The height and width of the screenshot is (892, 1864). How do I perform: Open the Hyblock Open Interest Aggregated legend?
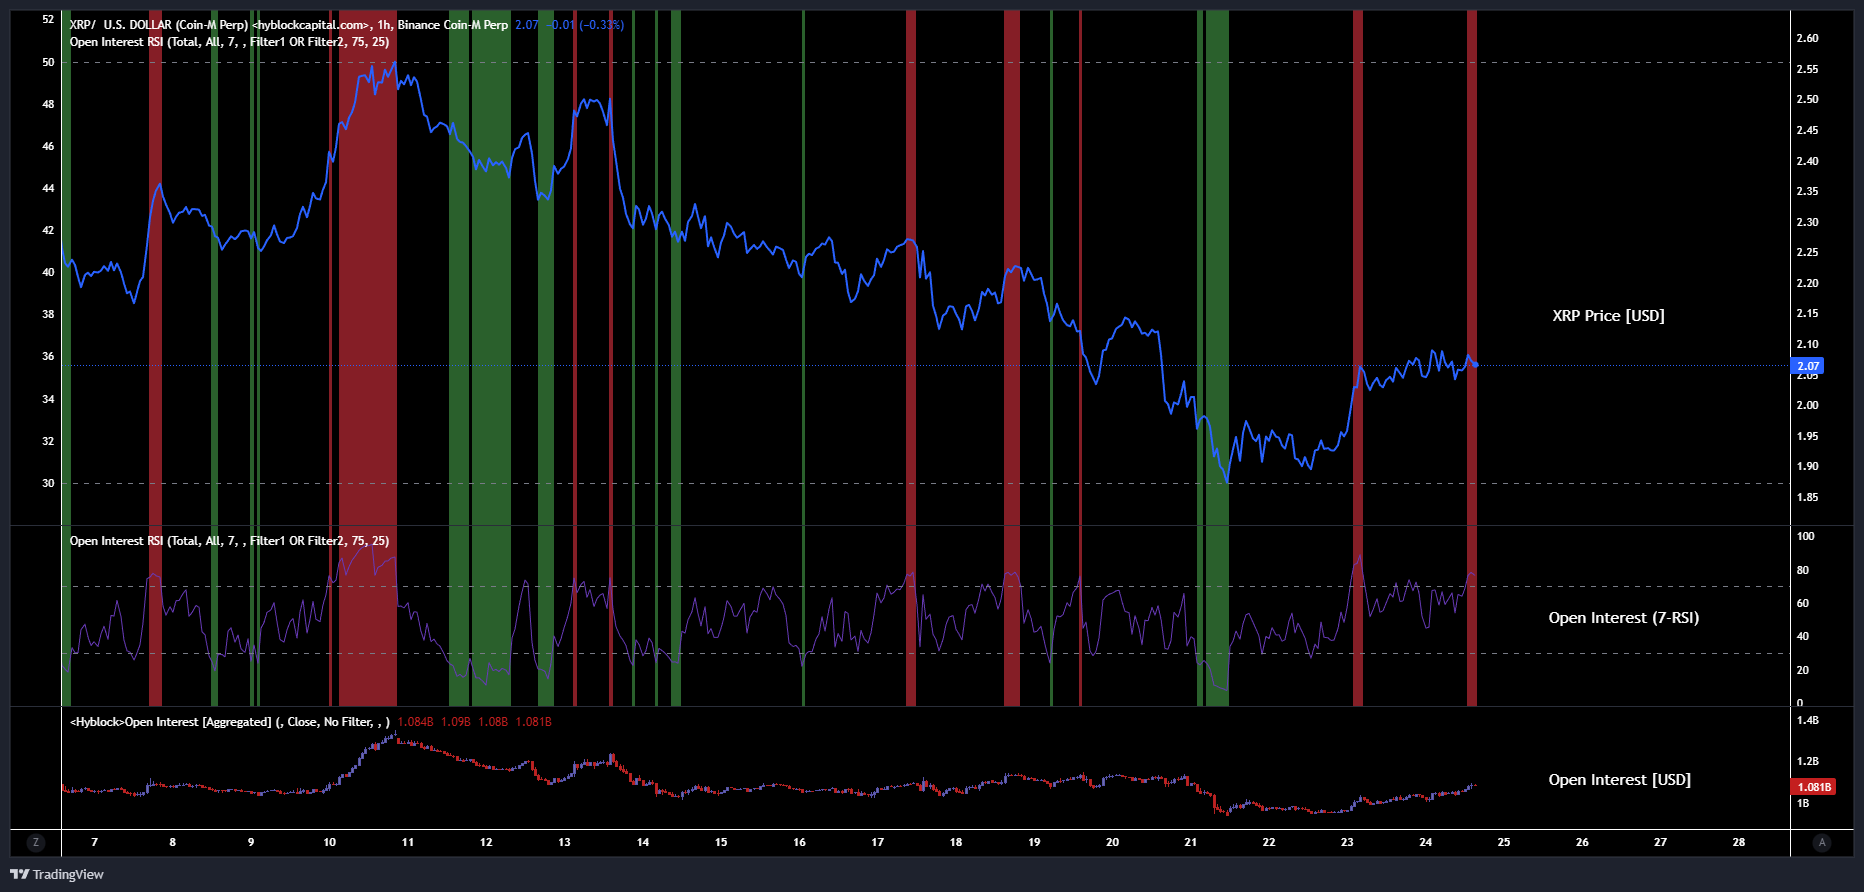[x=229, y=722]
